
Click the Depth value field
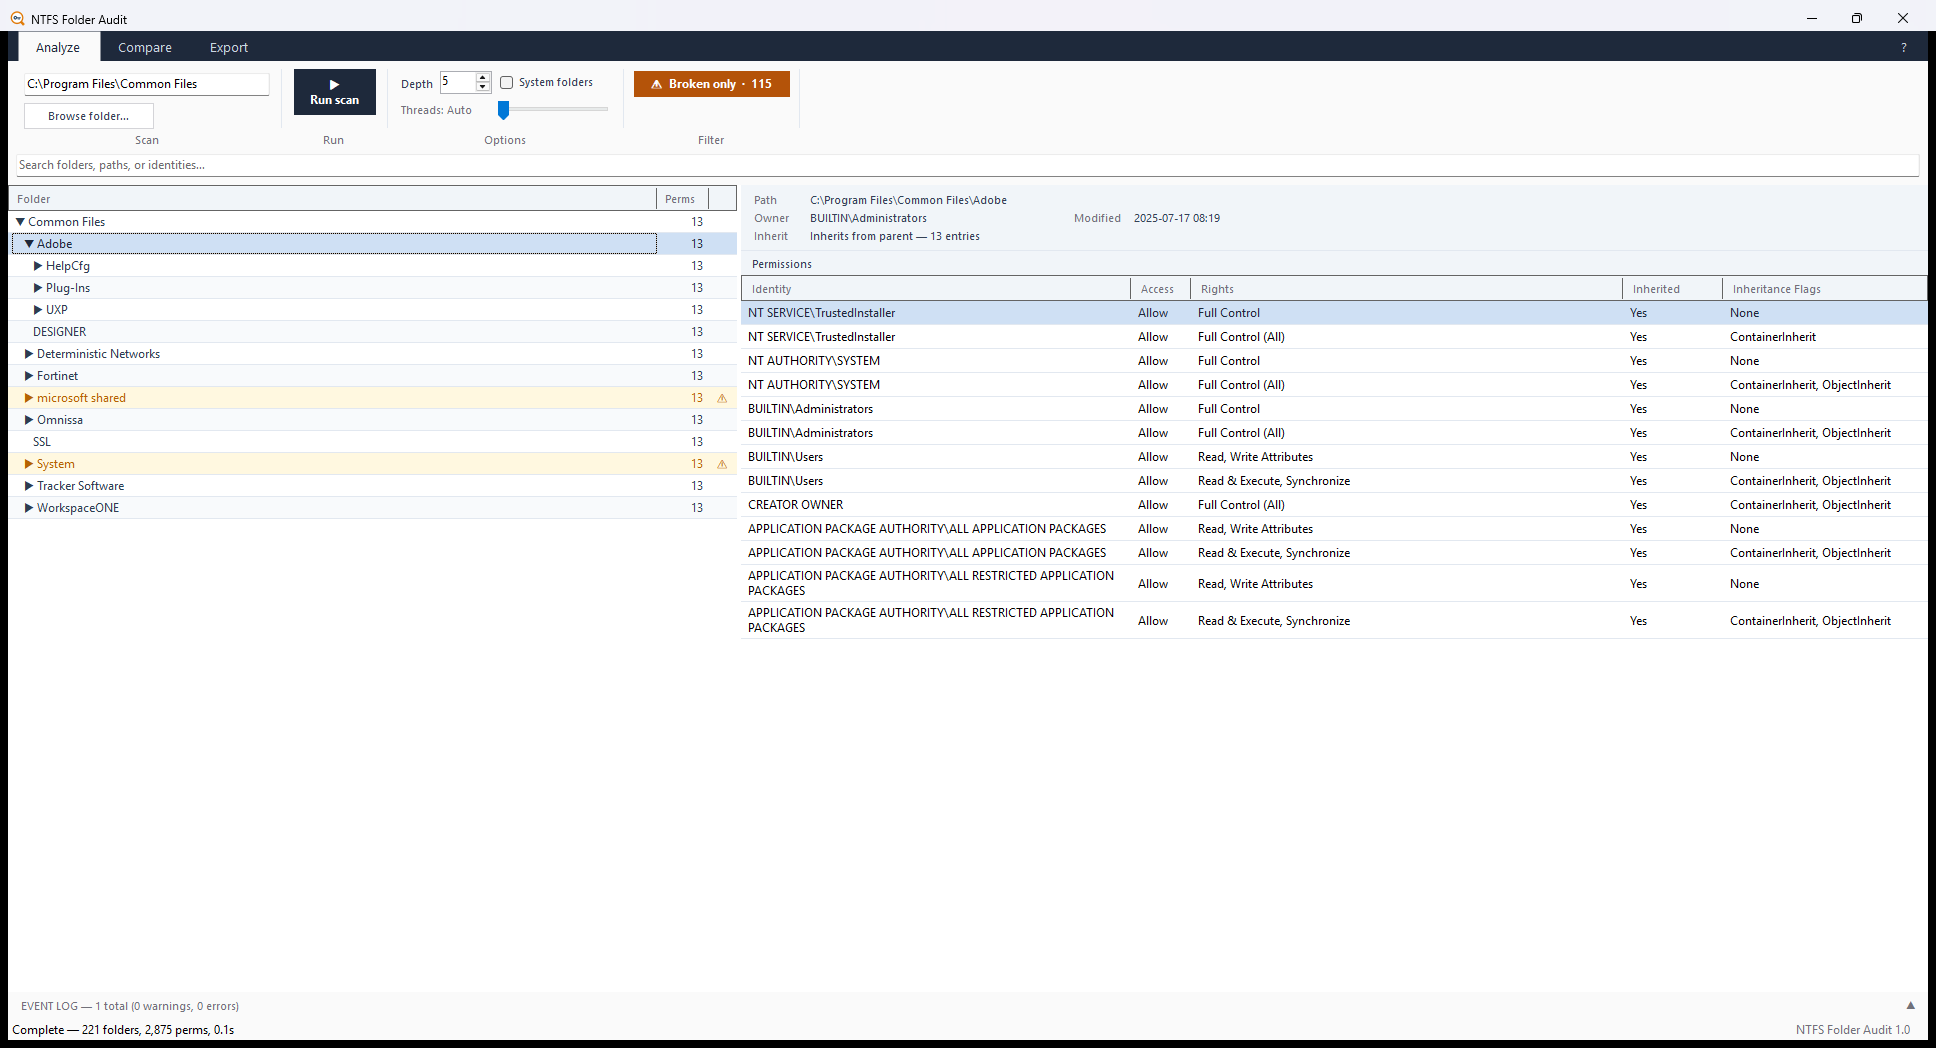(458, 82)
